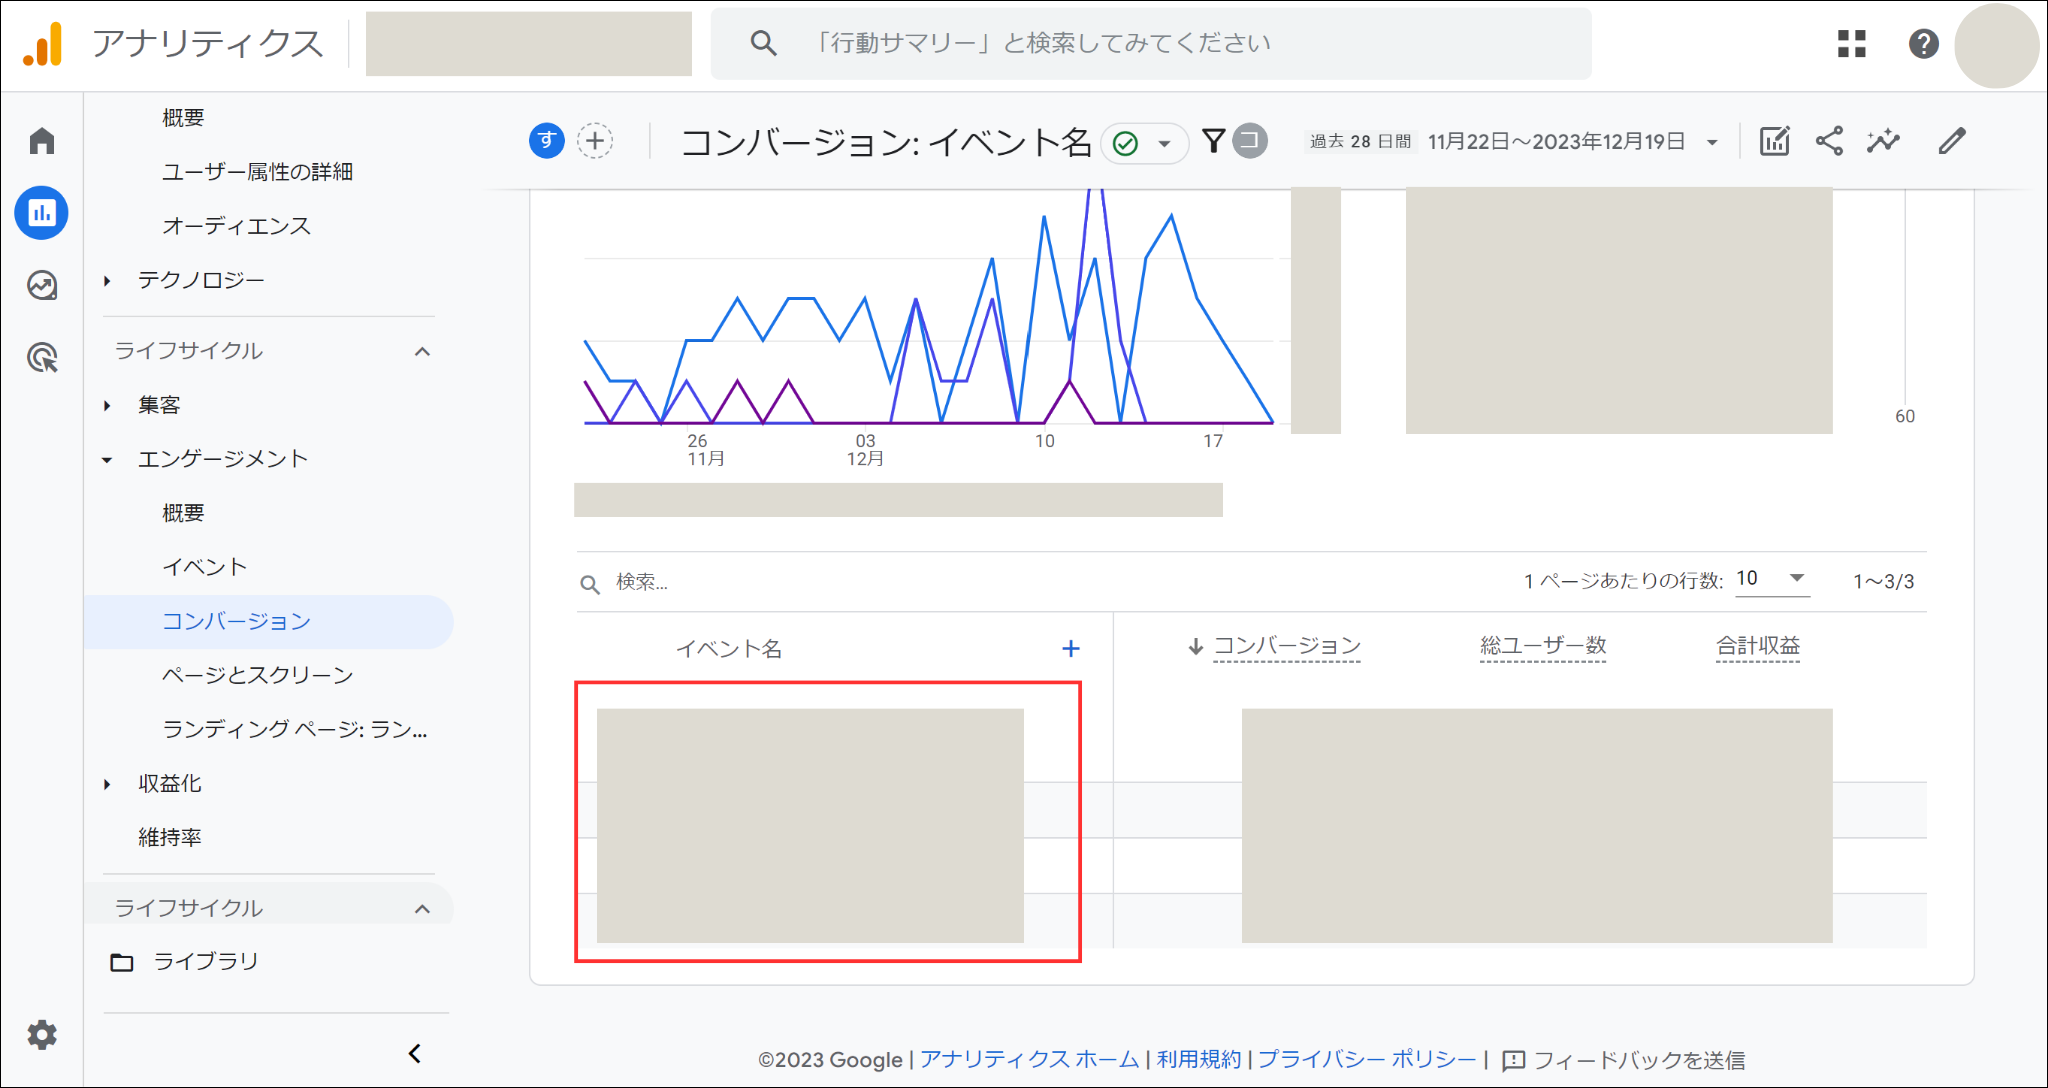2048x1088 pixels.
Task: Collapse the エンゲージメント section
Action: (x=107, y=460)
